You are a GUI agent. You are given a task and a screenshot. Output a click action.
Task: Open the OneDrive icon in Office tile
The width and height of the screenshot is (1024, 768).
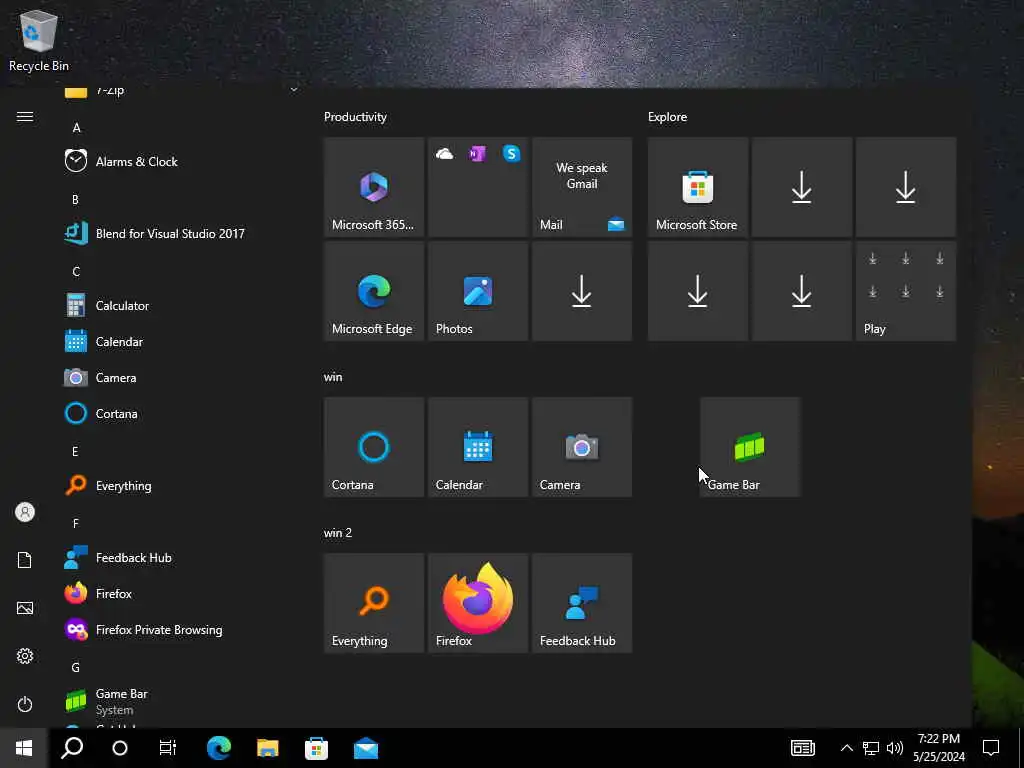444,154
